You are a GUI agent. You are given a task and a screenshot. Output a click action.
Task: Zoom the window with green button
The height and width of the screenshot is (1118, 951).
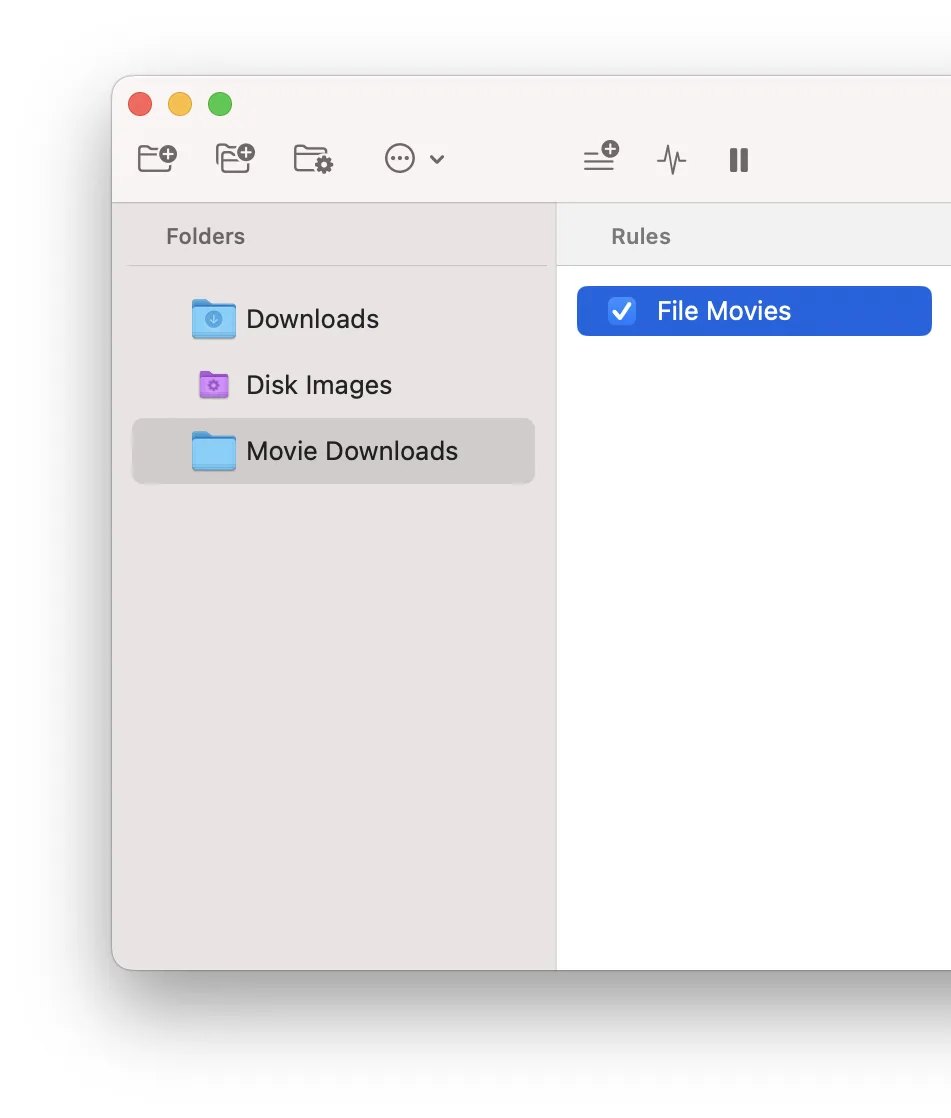pos(220,104)
